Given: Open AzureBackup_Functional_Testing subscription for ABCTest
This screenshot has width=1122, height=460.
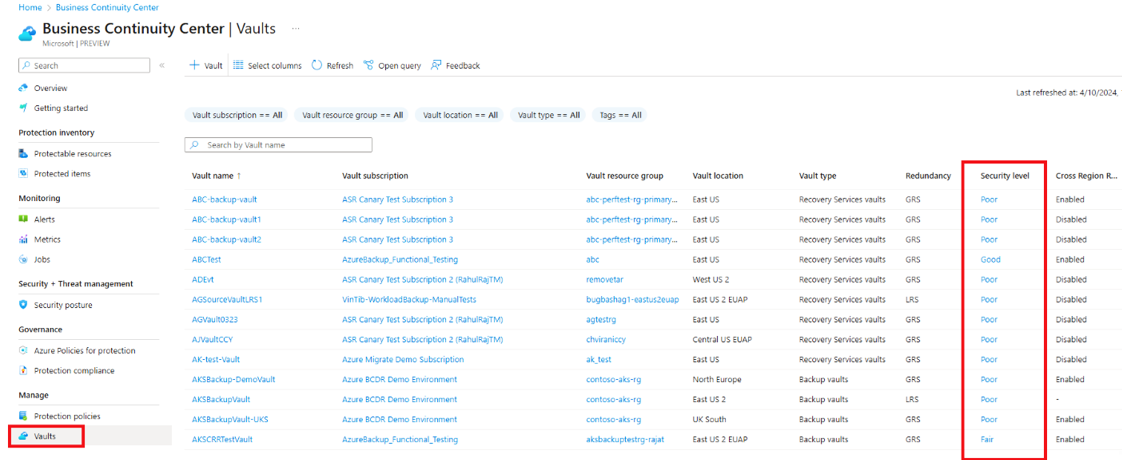Looking at the screenshot, I should (400, 260).
